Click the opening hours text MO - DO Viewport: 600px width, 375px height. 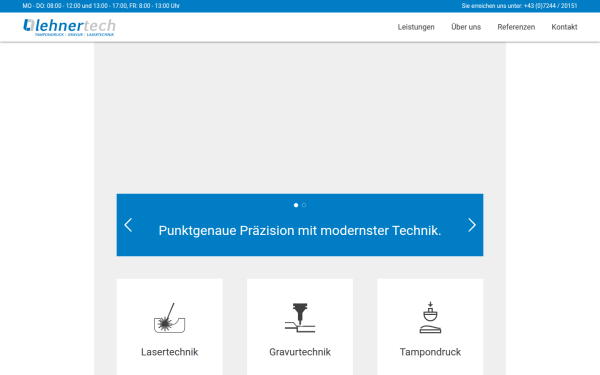click(x=101, y=6)
